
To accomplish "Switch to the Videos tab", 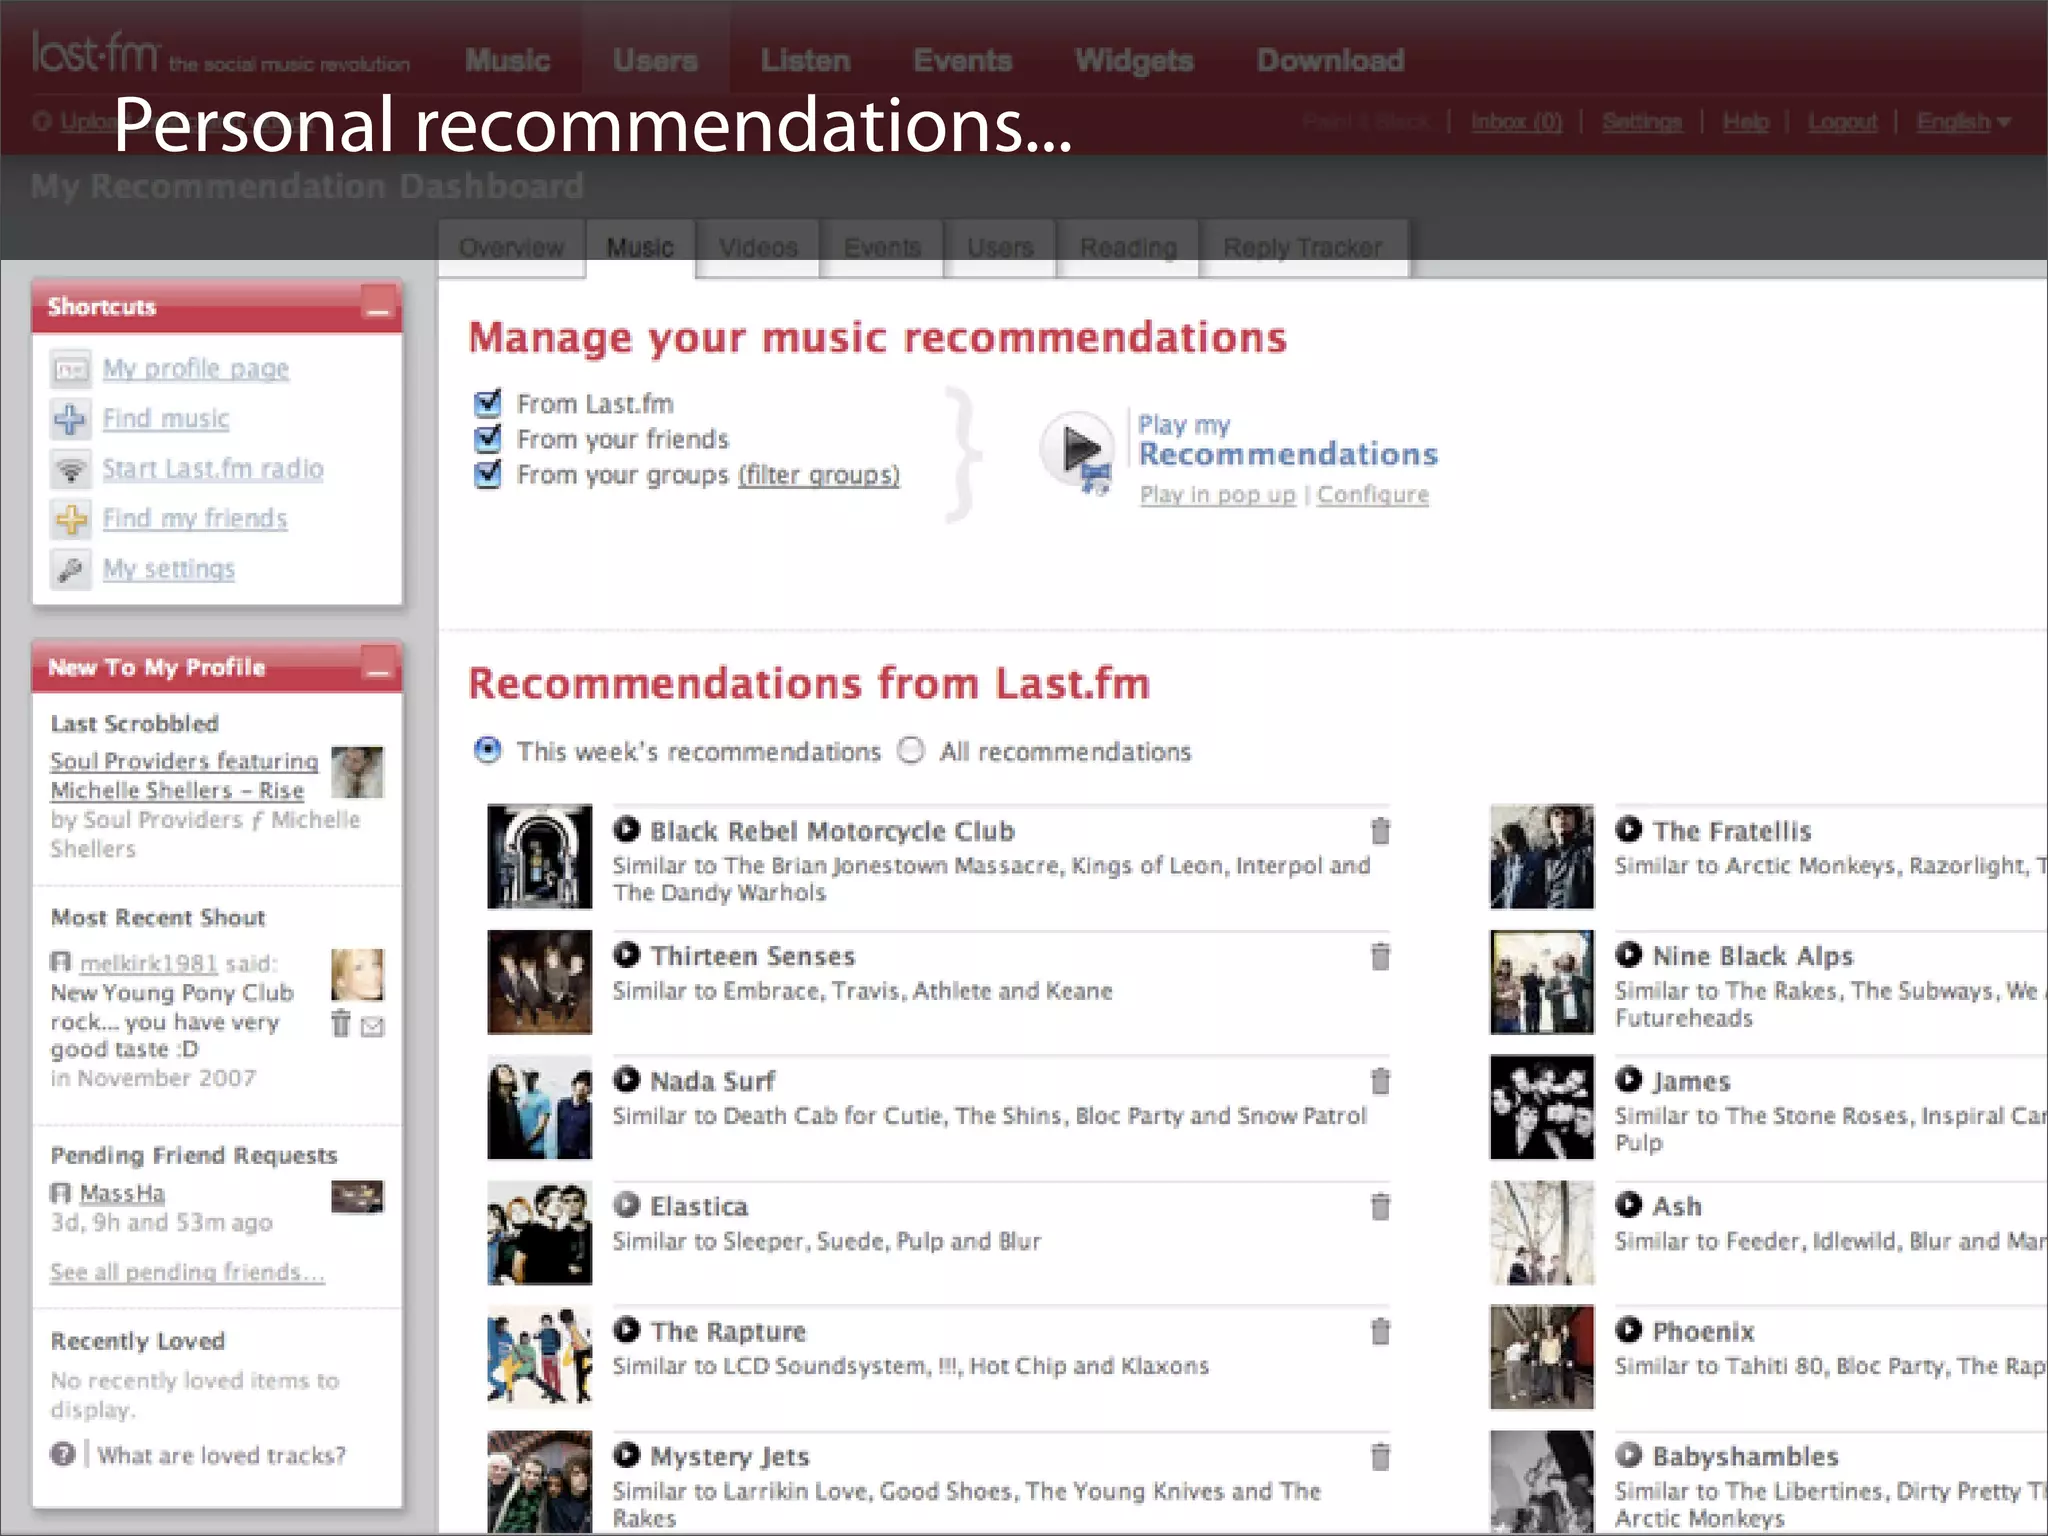I will tap(758, 248).
